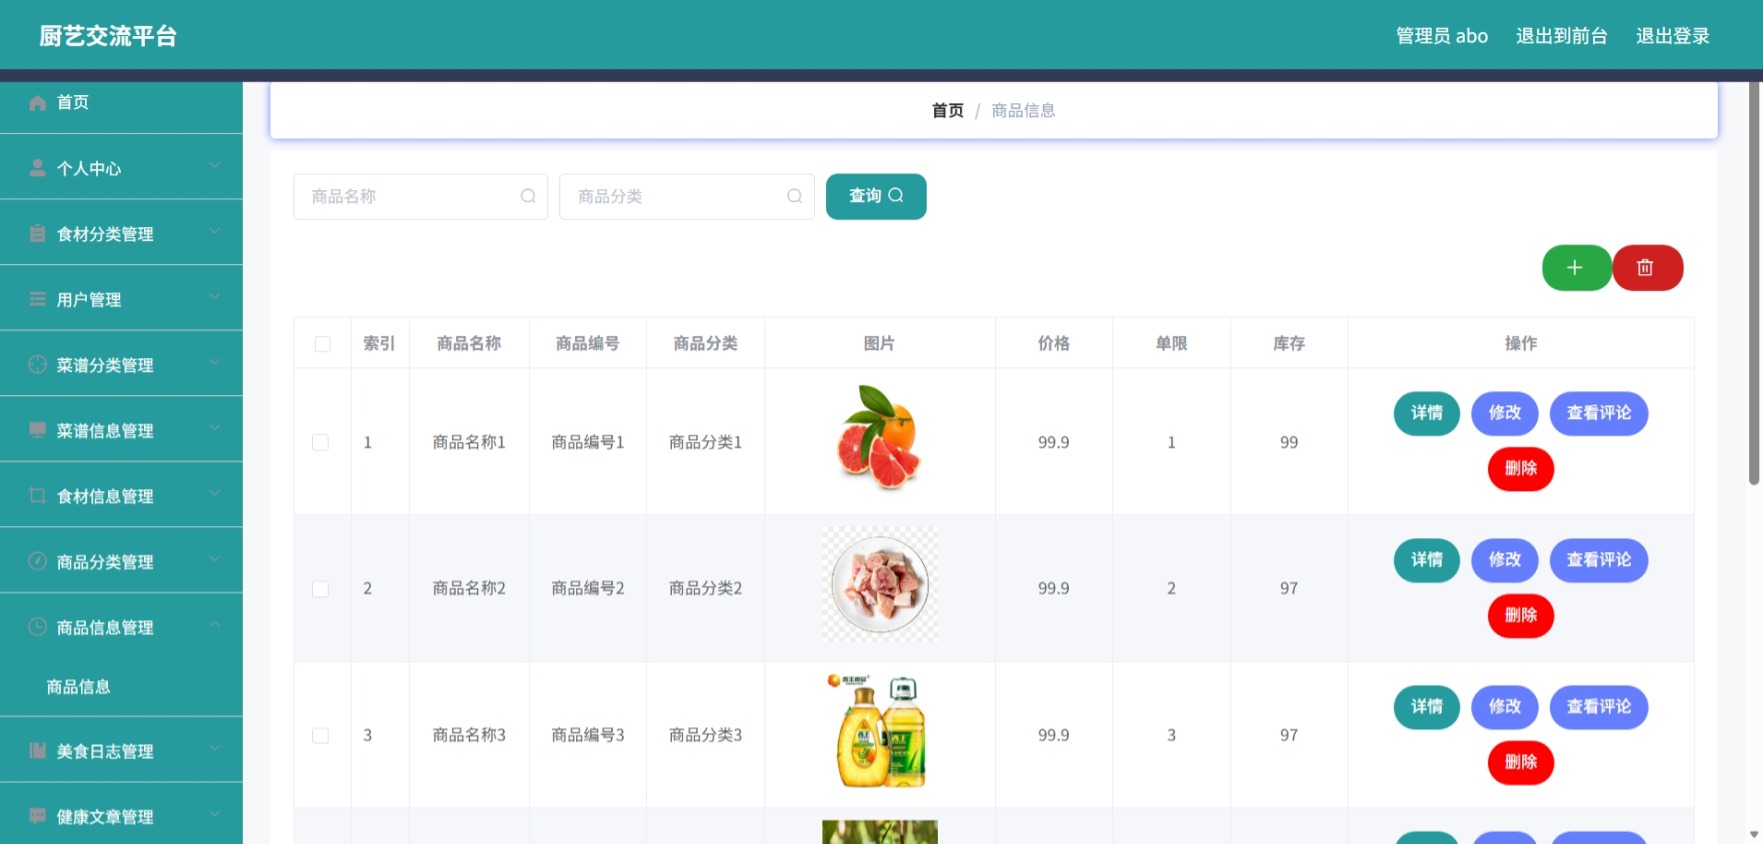The height and width of the screenshot is (844, 1763).
Task: Click the icon beside 商品分类管理
Action: coord(37,561)
